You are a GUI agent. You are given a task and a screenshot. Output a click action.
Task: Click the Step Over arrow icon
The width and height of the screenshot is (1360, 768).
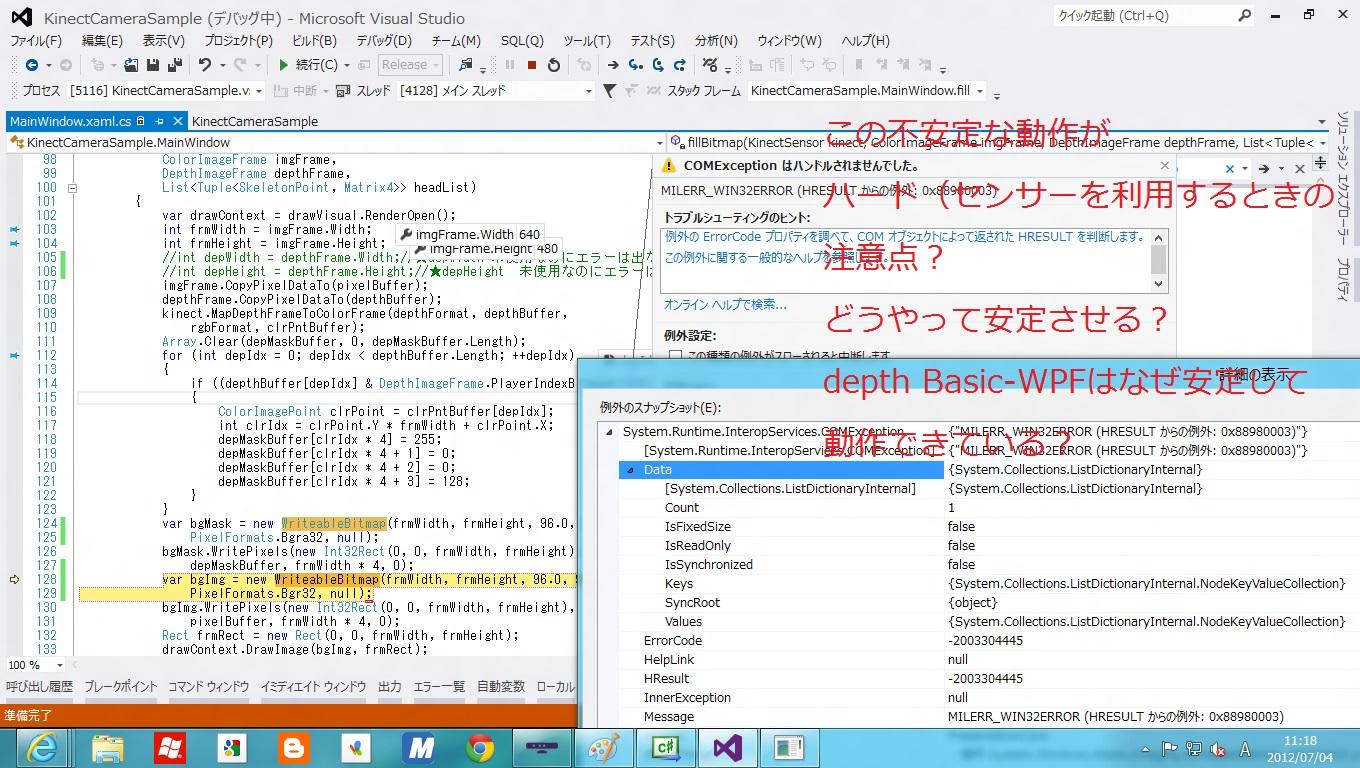(x=657, y=65)
